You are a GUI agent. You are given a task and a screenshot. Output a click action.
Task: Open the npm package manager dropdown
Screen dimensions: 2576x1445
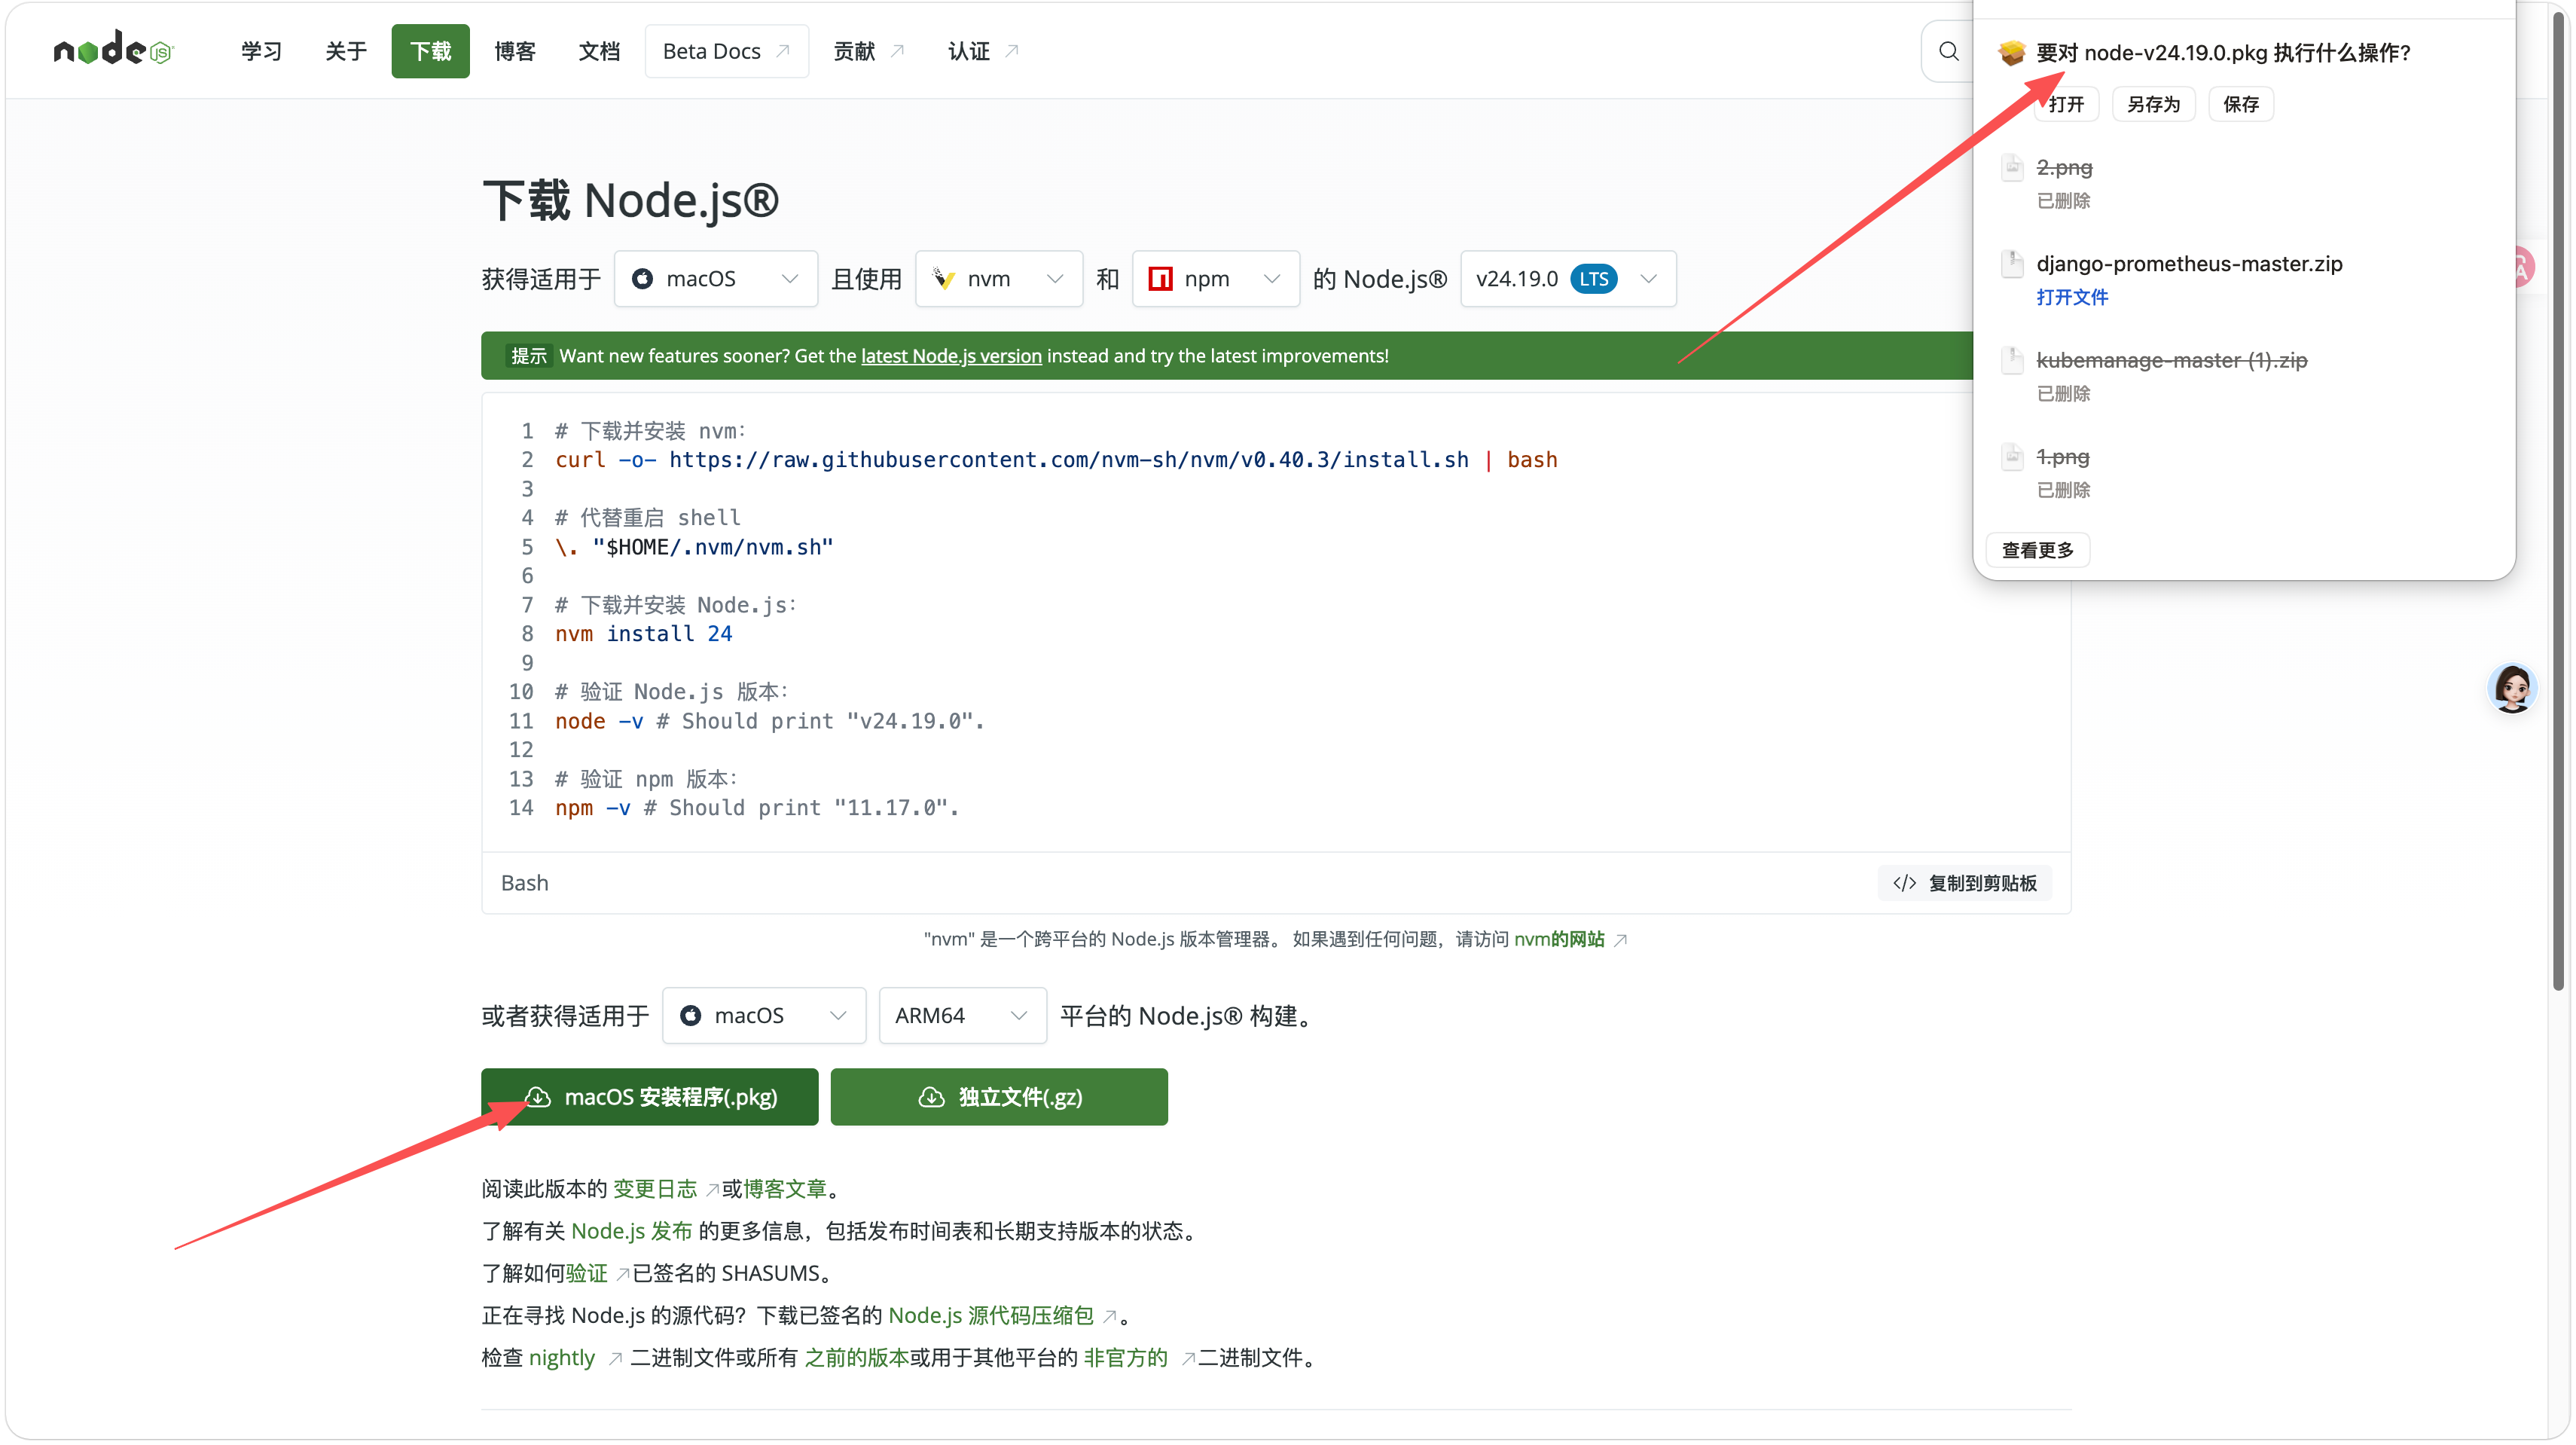click(1215, 278)
